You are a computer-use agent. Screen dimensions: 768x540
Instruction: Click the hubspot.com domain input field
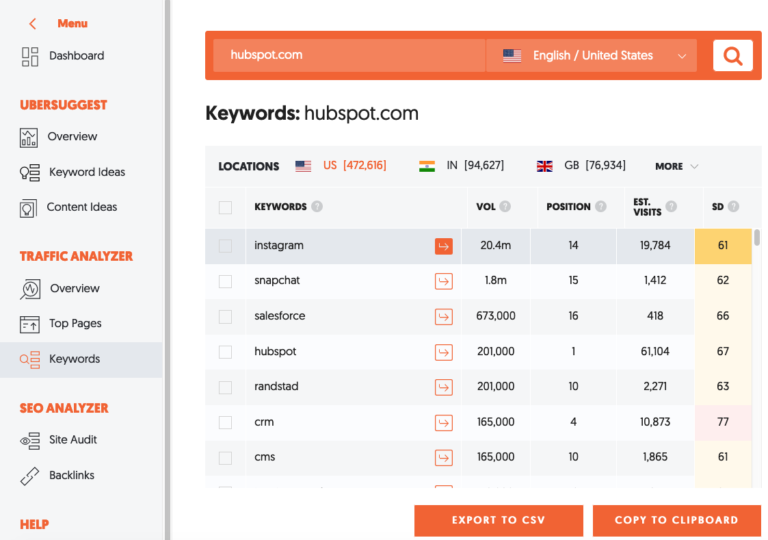pyautogui.click(x=349, y=55)
